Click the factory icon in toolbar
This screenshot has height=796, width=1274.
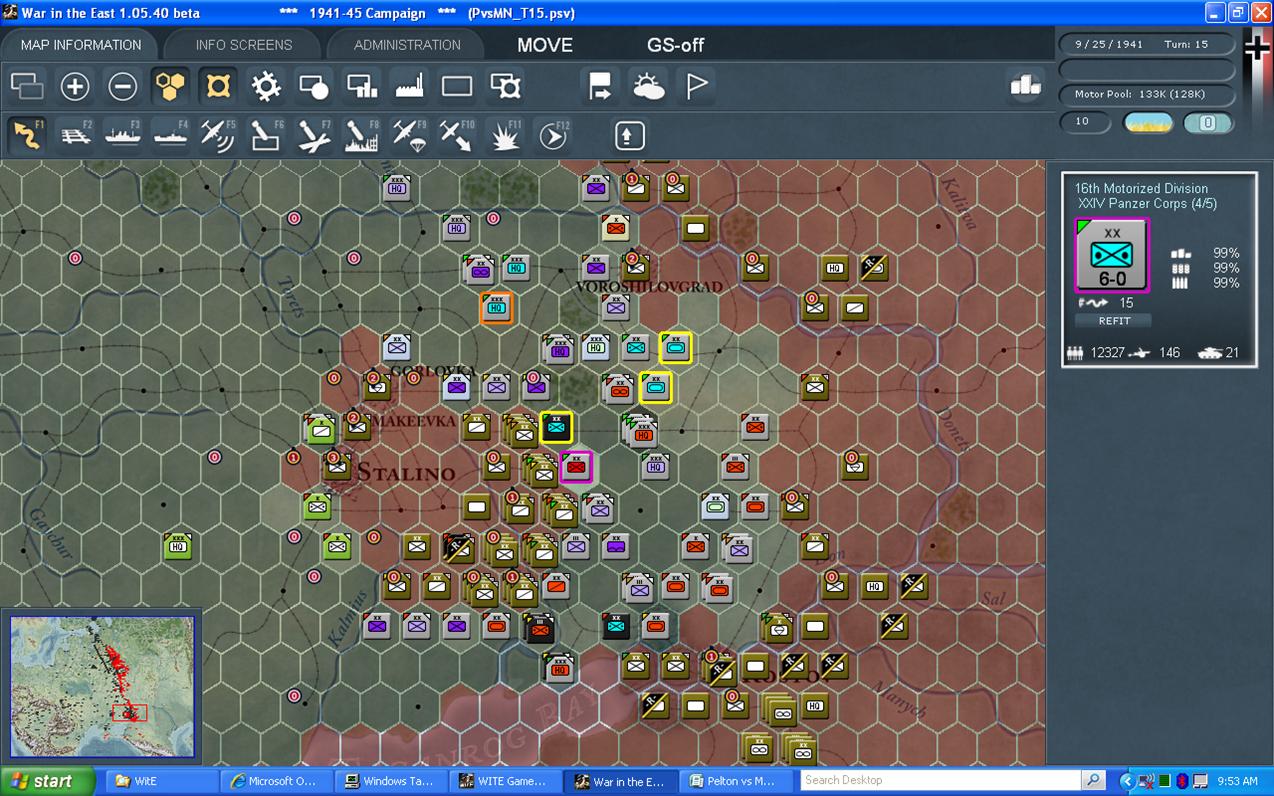pyautogui.click(x=410, y=86)
